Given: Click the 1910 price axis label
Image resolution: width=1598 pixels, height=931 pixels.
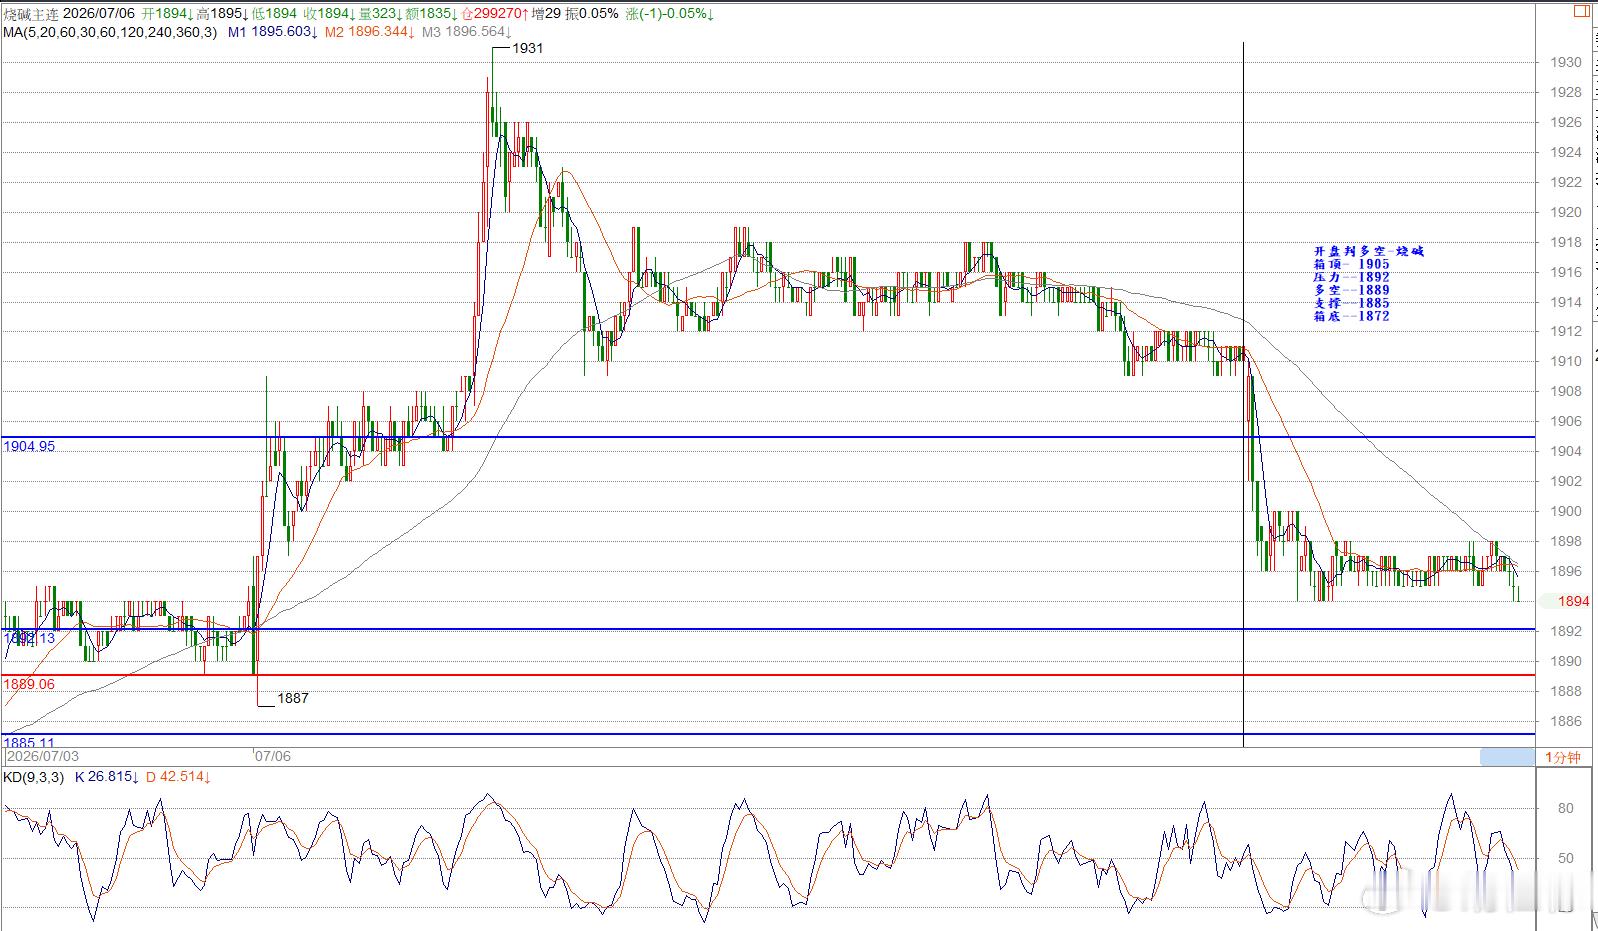Looking at the screenshot, I should 1566,361.
